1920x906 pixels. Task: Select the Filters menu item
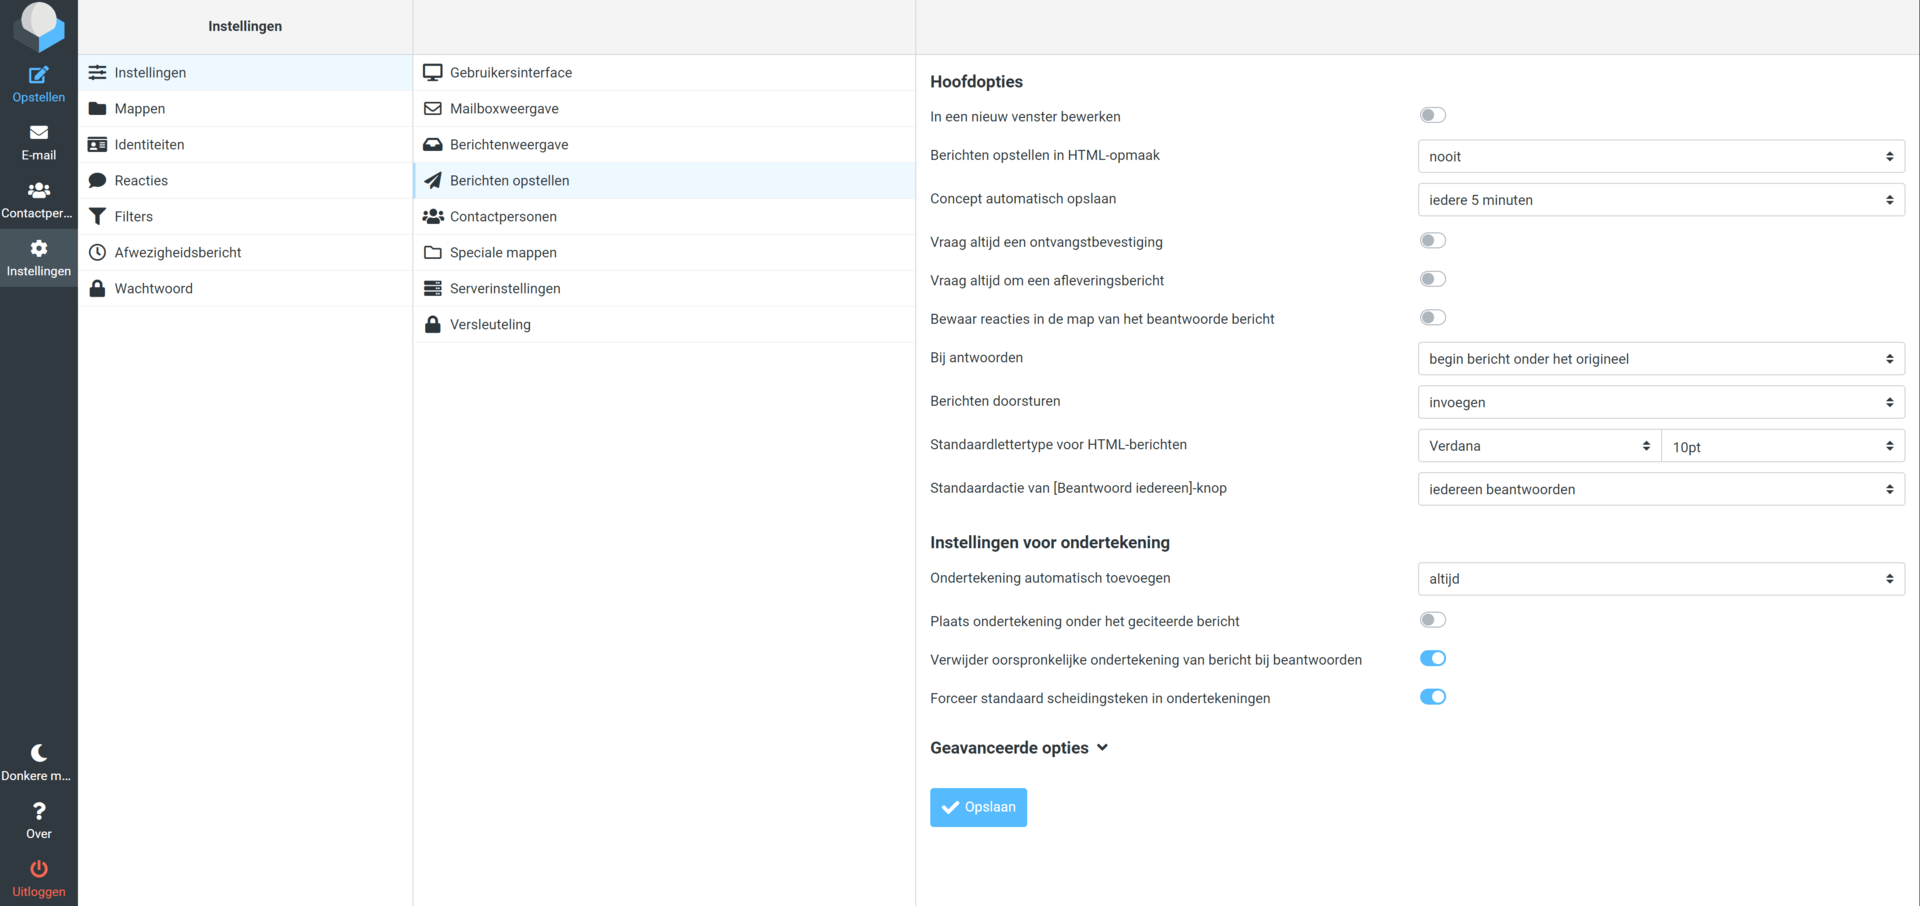point(245,216)
